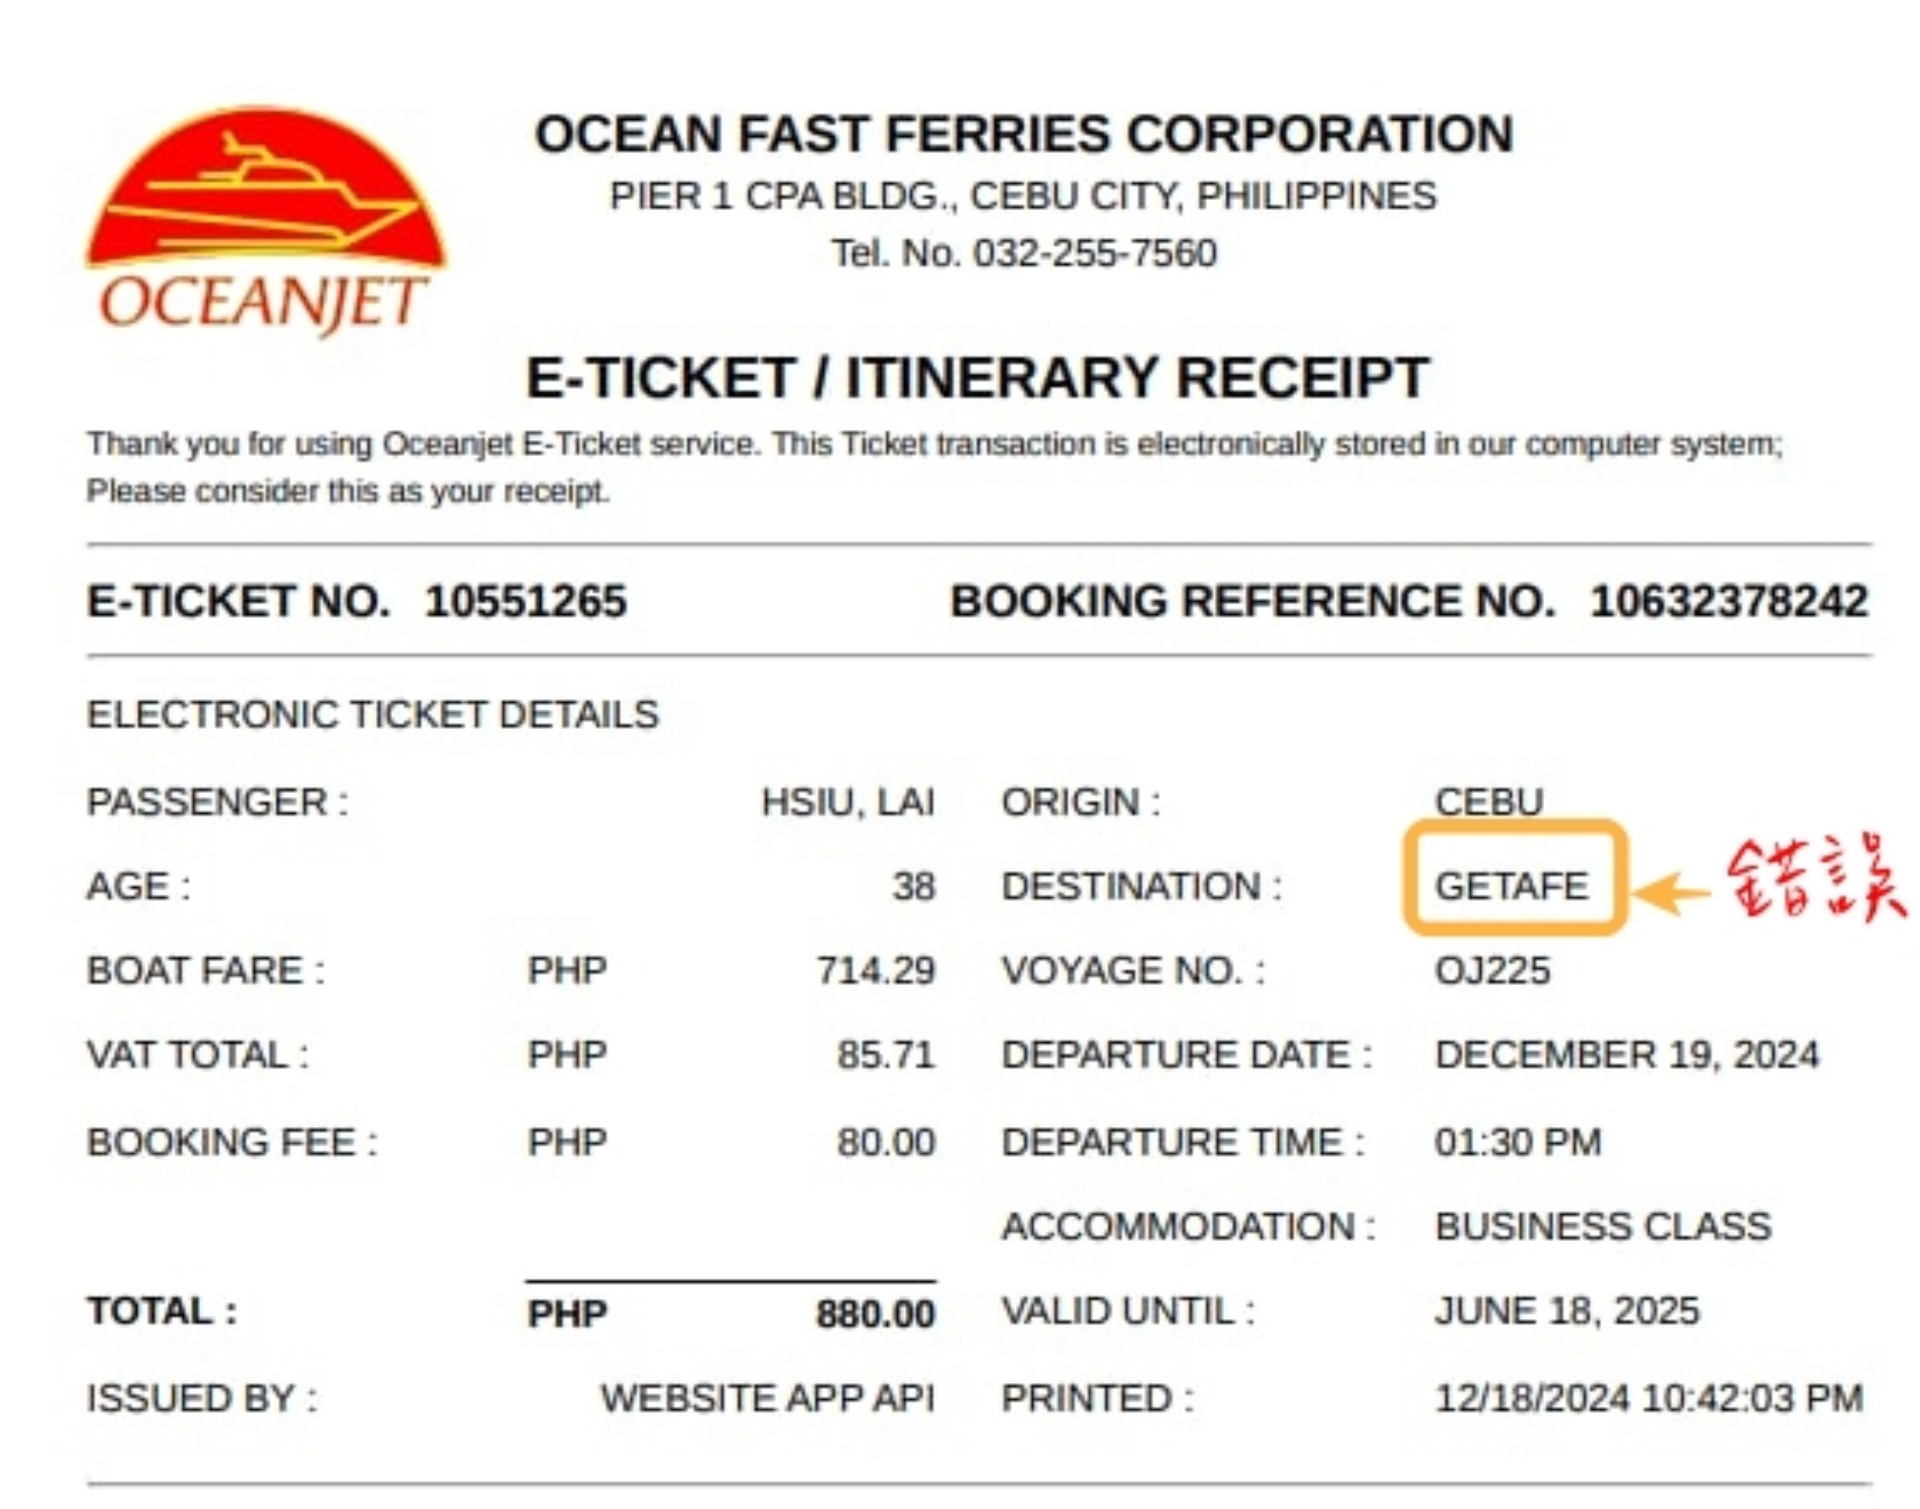Click valid until date JUNE 18, 2025
Image resolution: width=1920 pixels, height=1509 pixels.
point(1567,1311)
